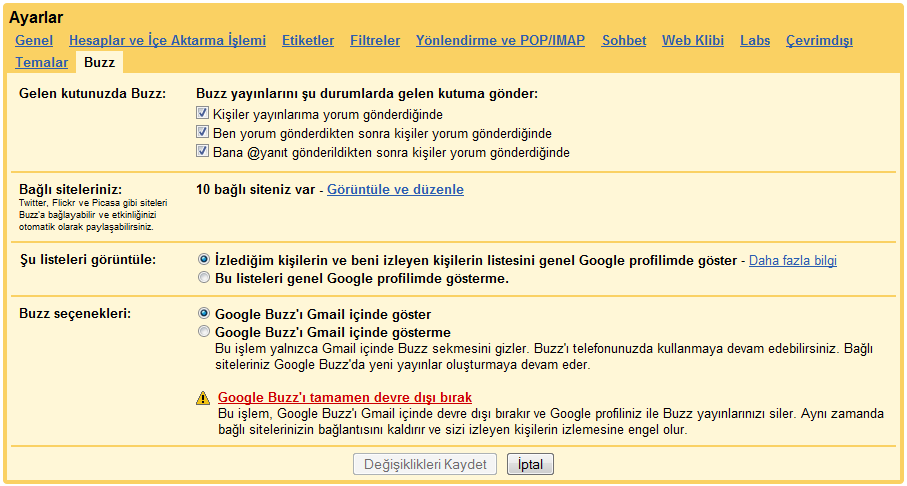The image size is (907, 486).
Task: Select 'Google Buzz'ı Gmail içinde göster' radio
Action: pos(203,314)
